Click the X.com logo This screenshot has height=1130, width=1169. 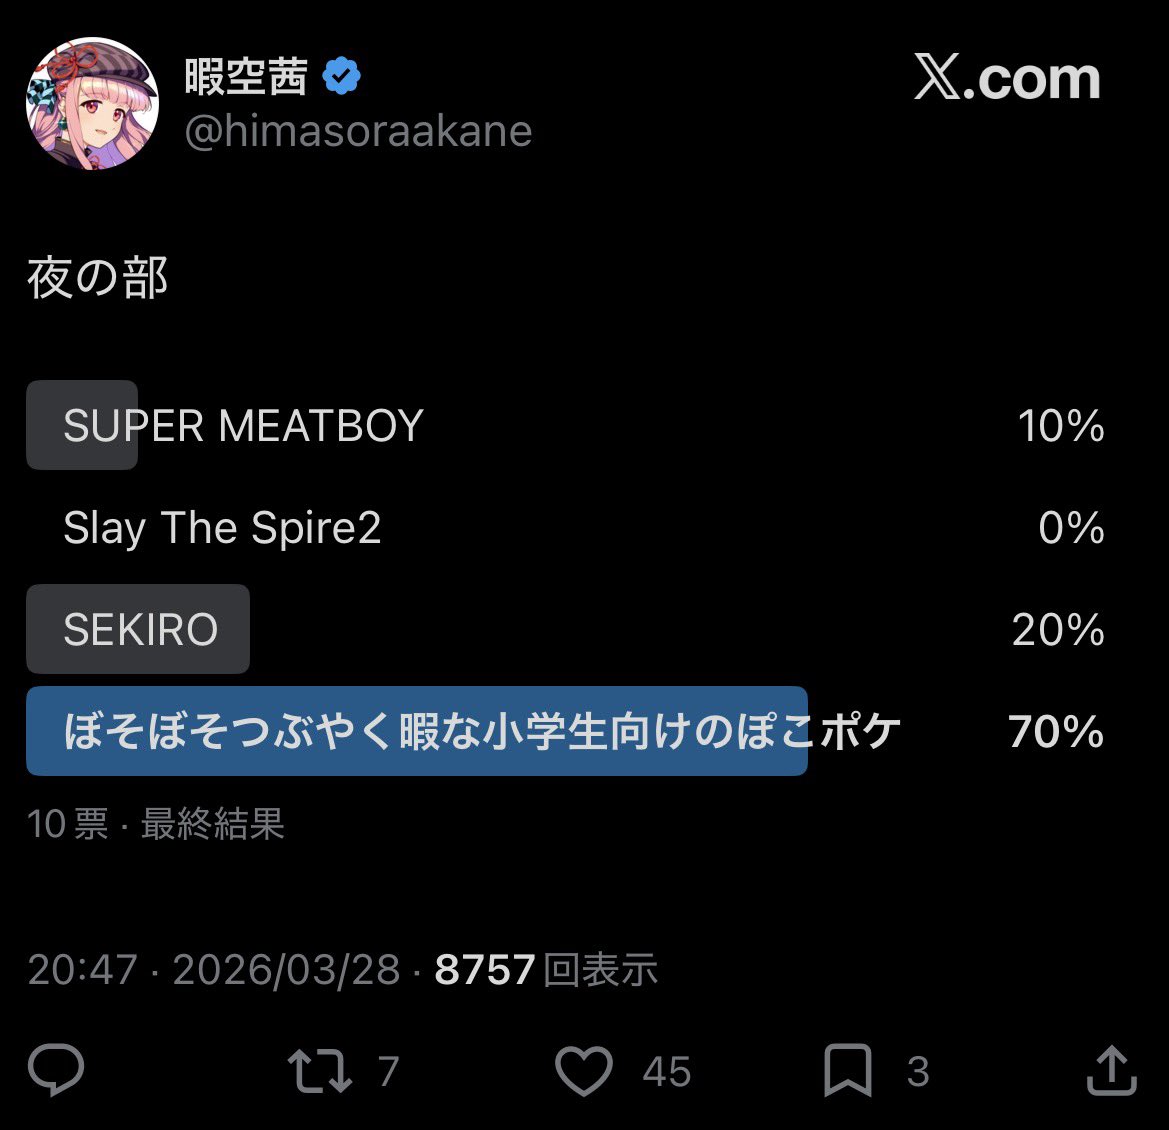coord(1006,78)
